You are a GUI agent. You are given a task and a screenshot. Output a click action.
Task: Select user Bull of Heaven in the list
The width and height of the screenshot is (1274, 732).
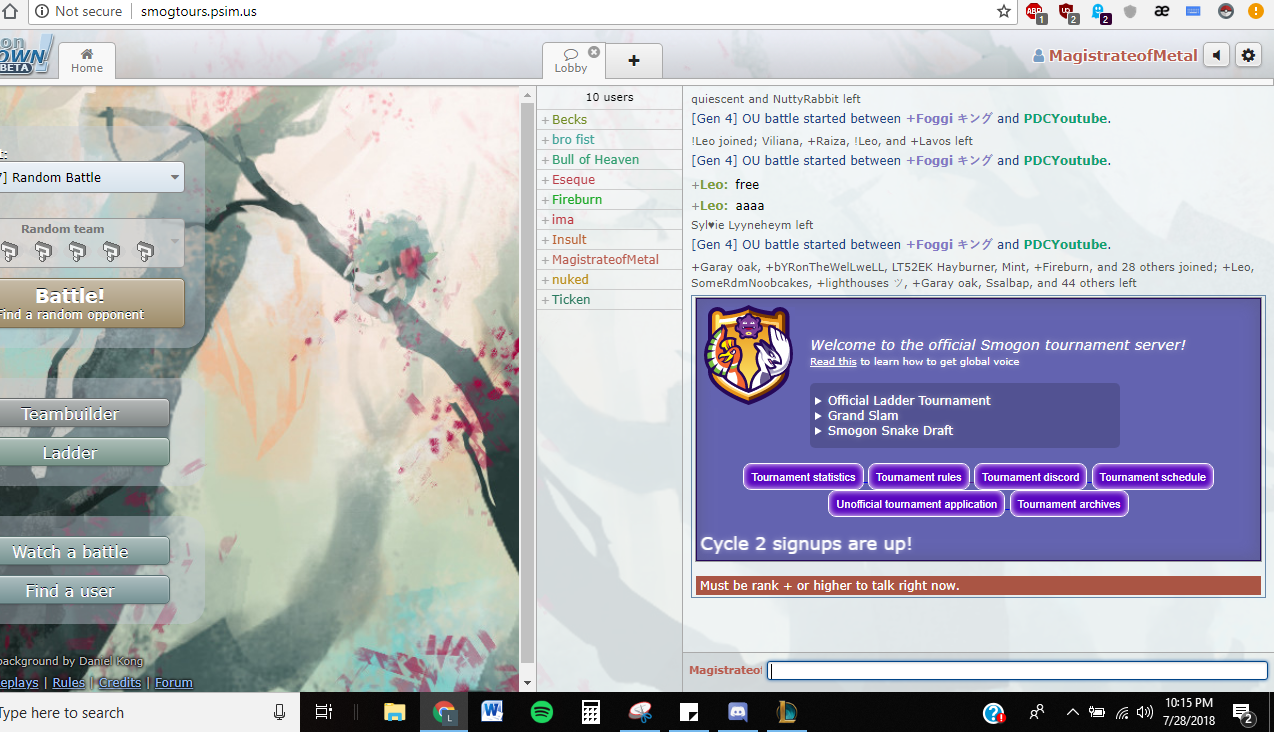click(x=609, y=159)
